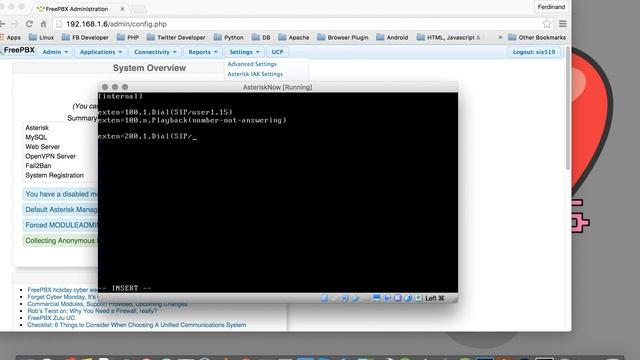Choose Asterisk IAX Settings entry
Screen dimensions: 640x360
[255, 74]
